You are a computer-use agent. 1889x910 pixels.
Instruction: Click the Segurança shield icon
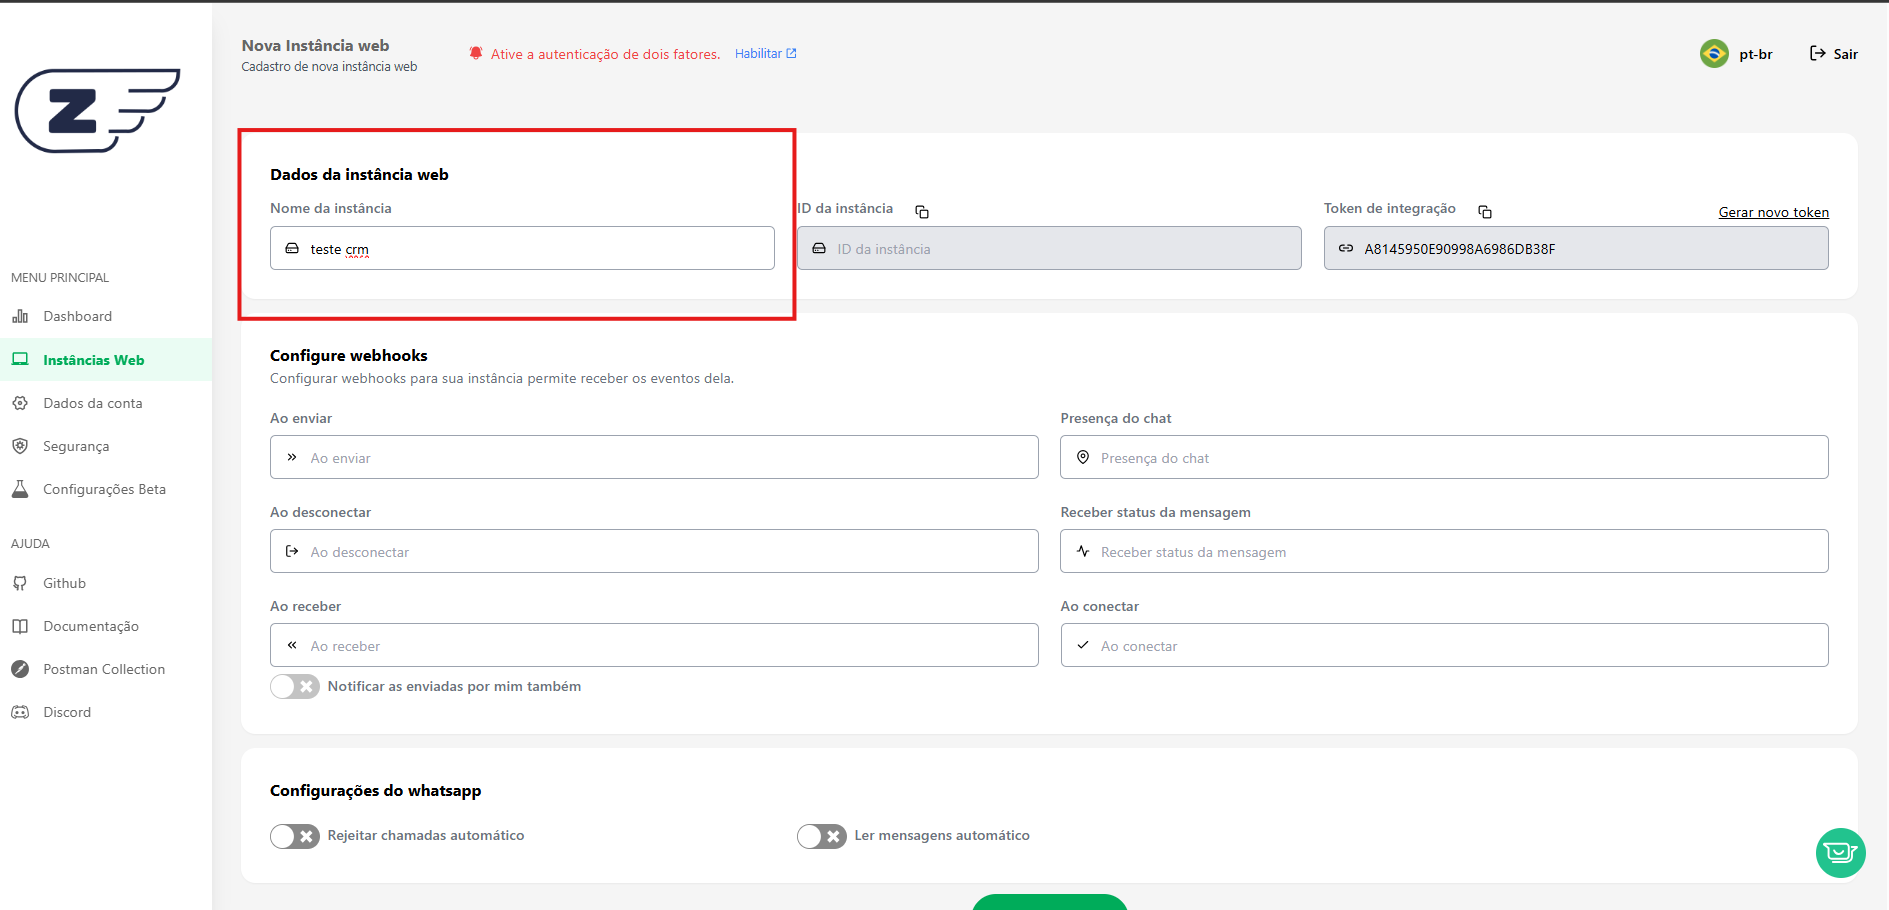(x=20, y=446)
